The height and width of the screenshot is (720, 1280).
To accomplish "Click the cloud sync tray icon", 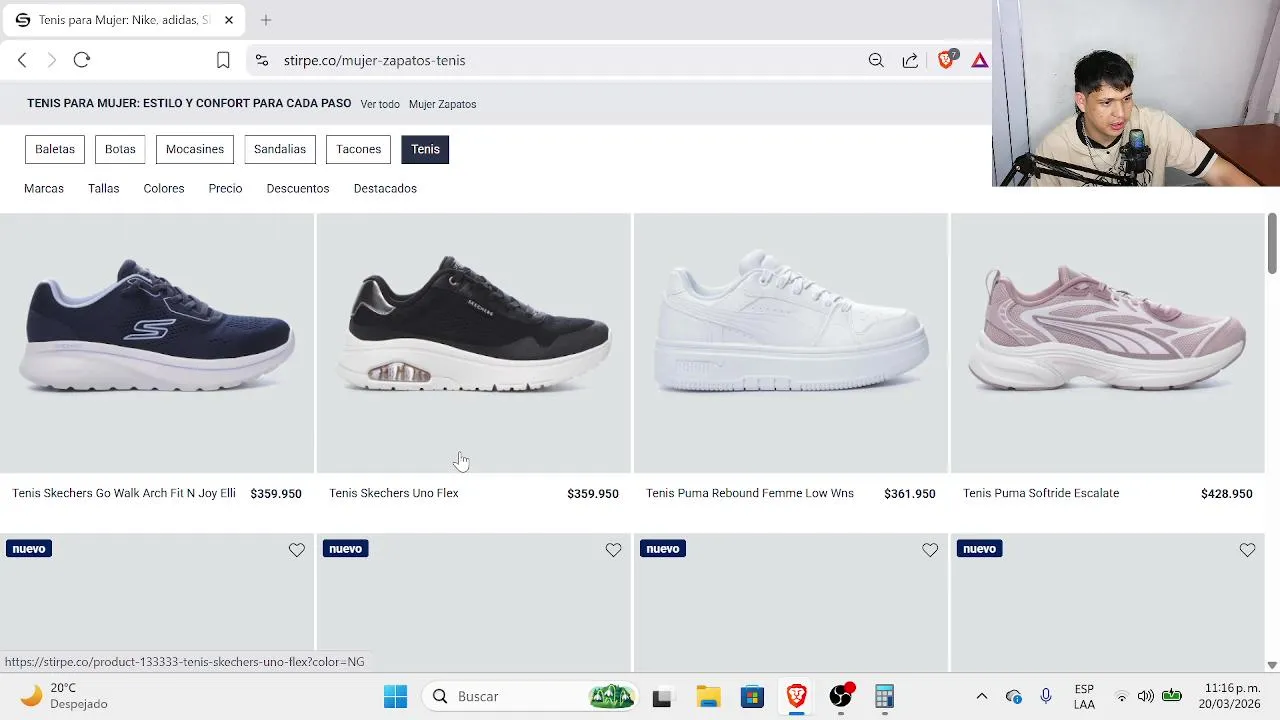I will 1014,696.
